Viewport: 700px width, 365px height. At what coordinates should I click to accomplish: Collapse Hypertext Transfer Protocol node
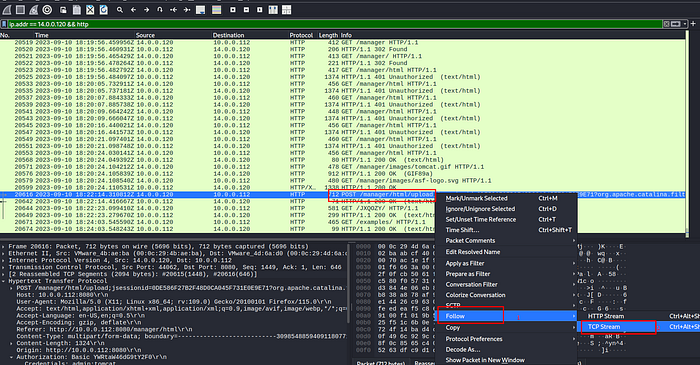click(x=4, y=281)
